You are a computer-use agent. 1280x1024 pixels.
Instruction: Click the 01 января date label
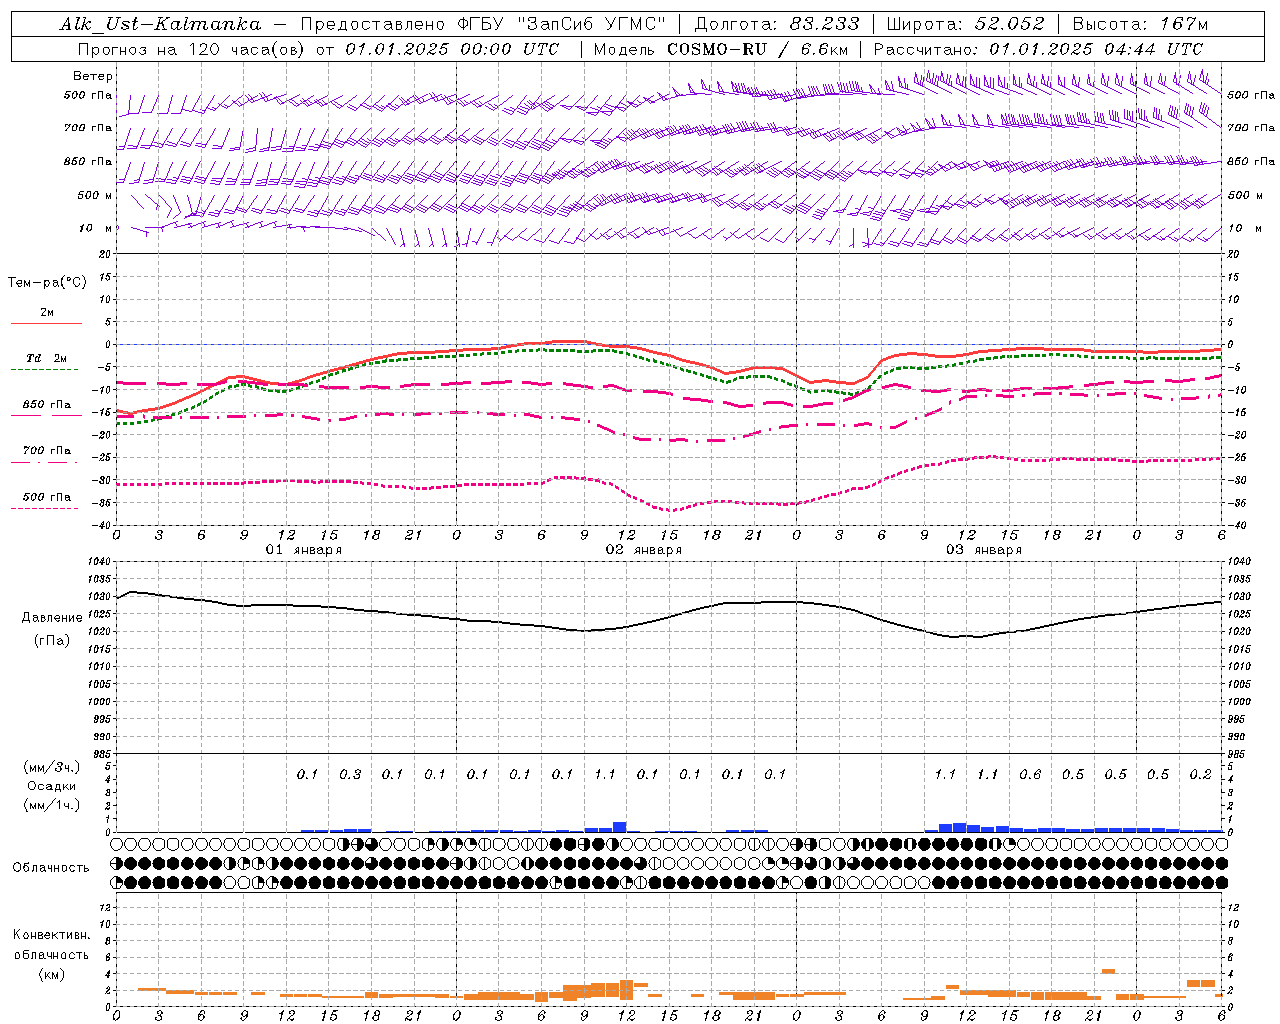pos(304,549)
